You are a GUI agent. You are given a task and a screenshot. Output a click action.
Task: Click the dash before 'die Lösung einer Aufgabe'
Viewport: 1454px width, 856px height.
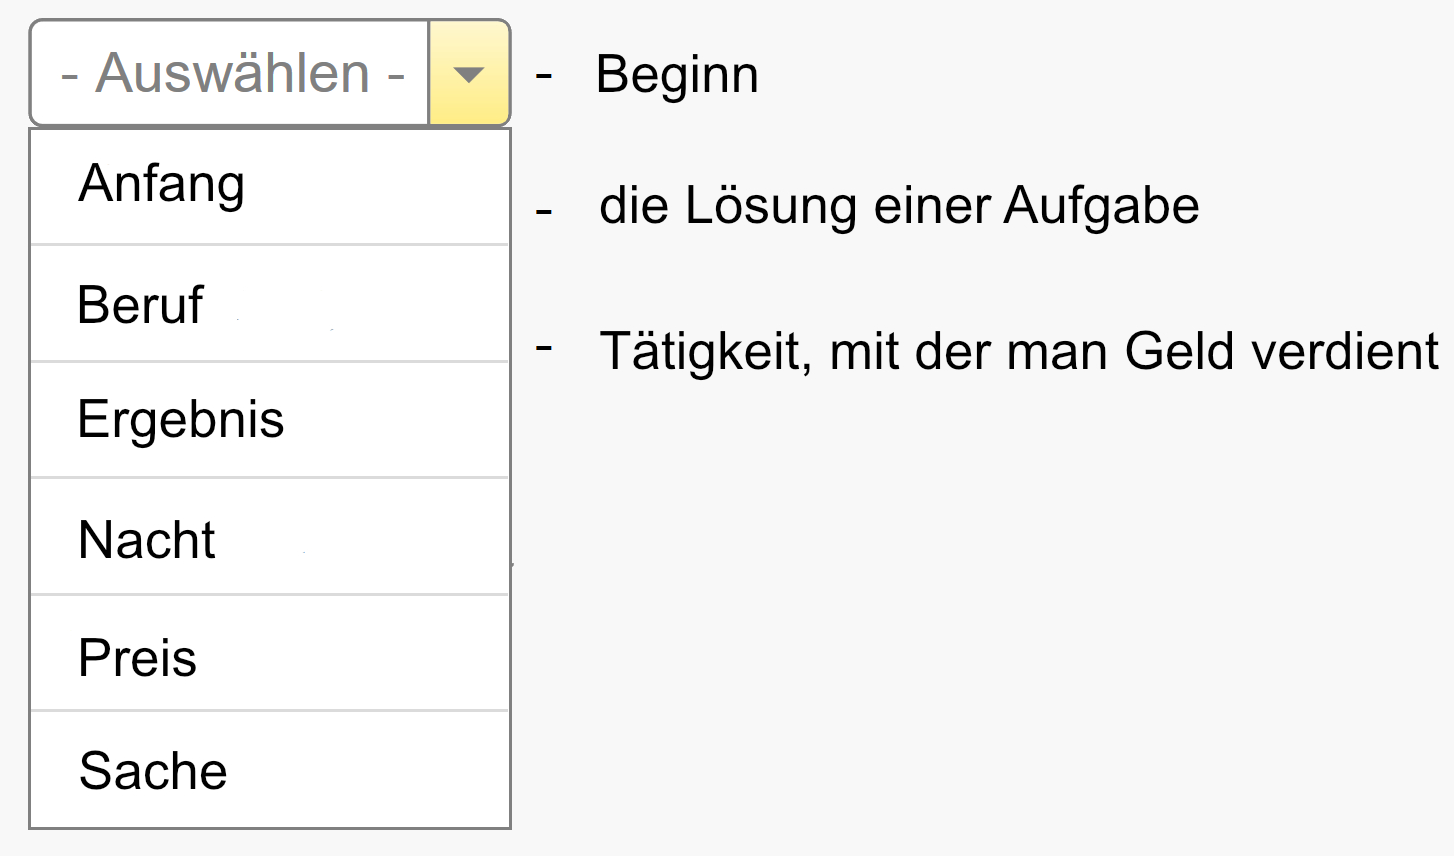tap(544, 211)
